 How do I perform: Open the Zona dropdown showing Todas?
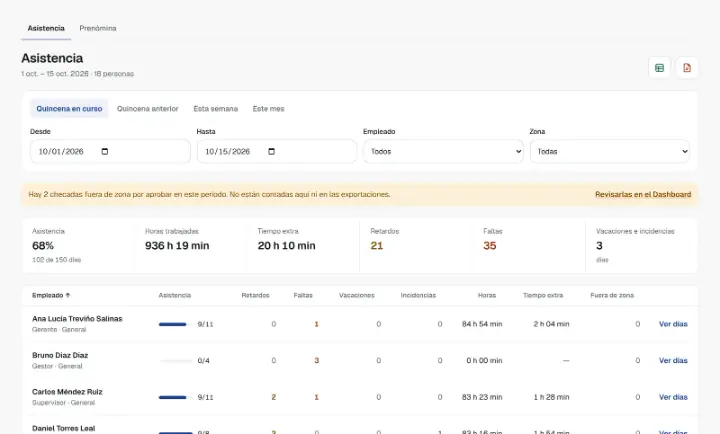pyautogui.click(x=610, y=152)
